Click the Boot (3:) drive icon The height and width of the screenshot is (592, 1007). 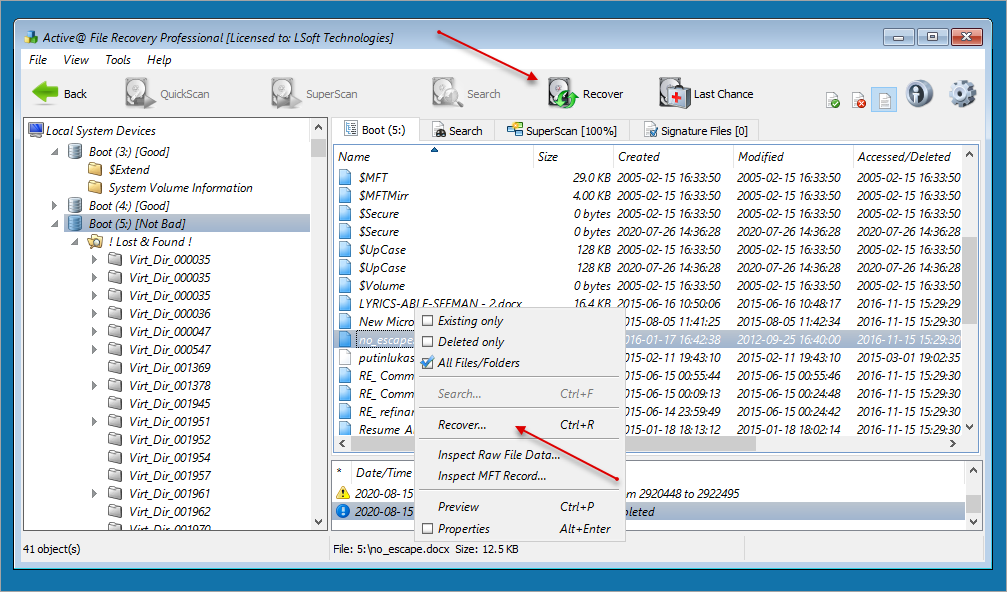(76, 152)
